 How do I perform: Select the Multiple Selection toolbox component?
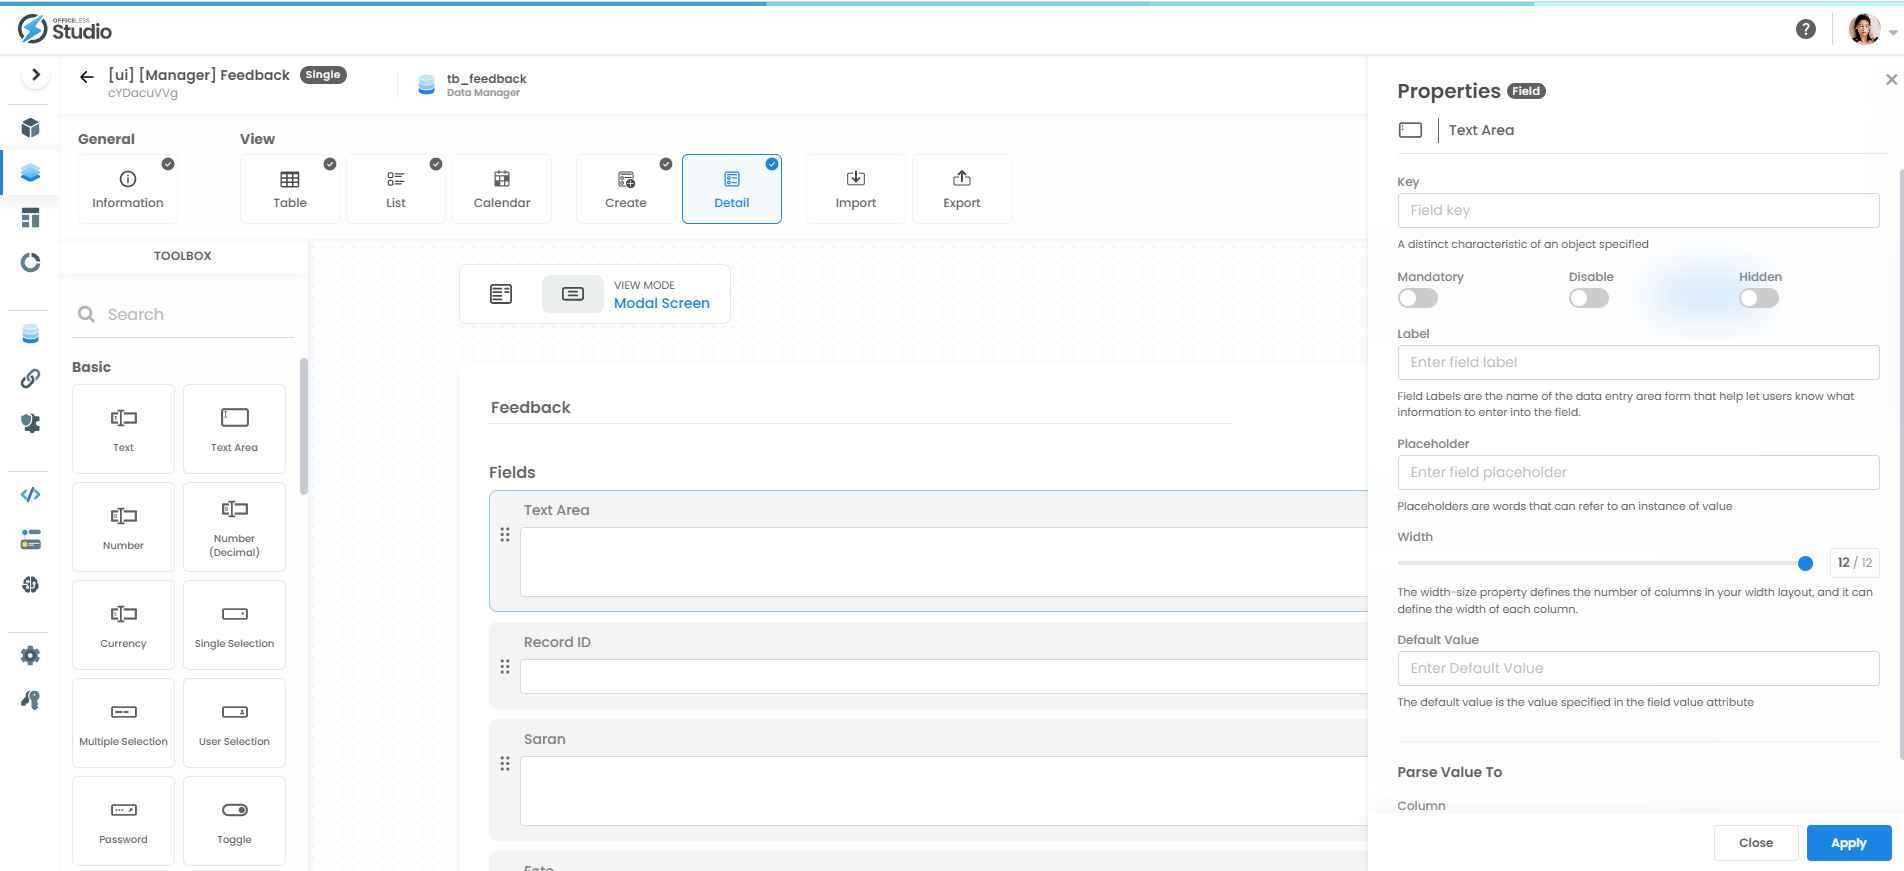(123, 723)
